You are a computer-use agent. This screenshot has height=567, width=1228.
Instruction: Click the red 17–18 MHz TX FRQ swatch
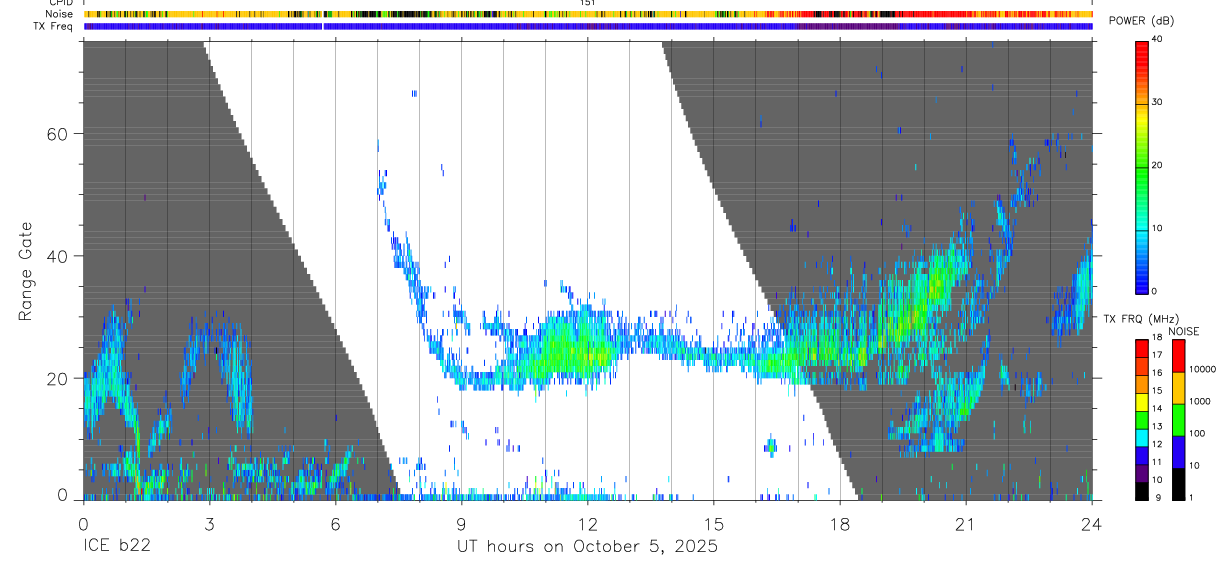point(1141,347)
